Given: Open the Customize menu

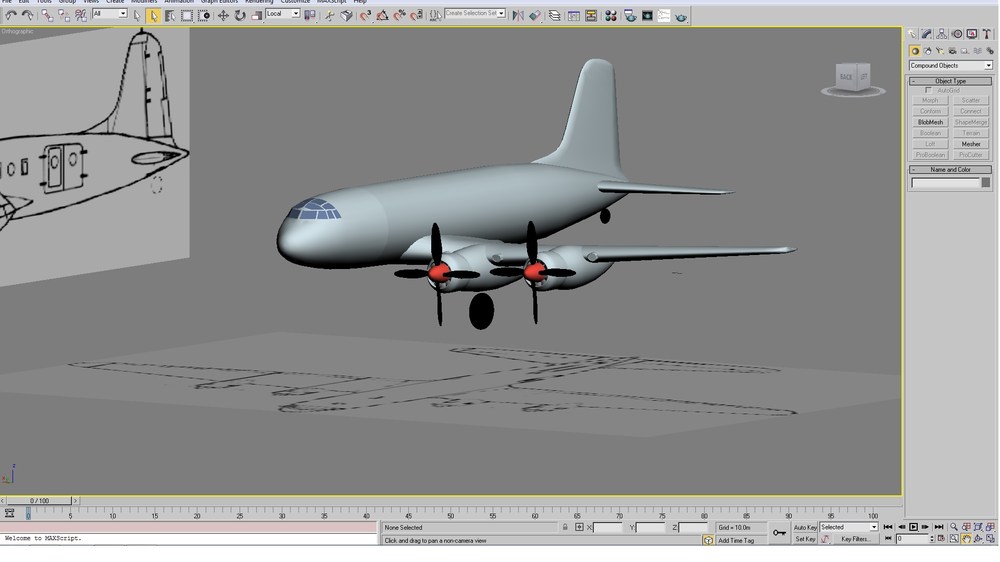Looking at the screenshot, I should tap(295, 2).
